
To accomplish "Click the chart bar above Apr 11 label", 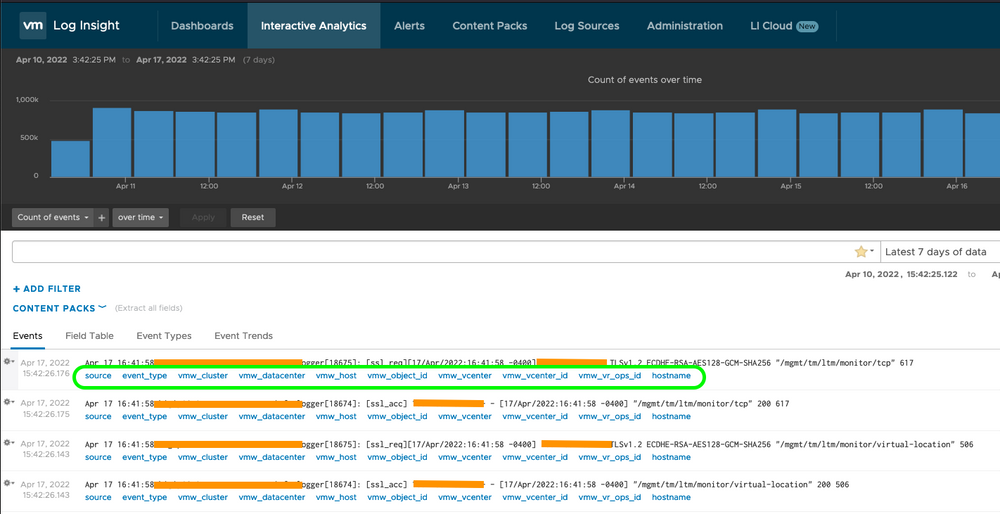I will (x=112, y=142).
